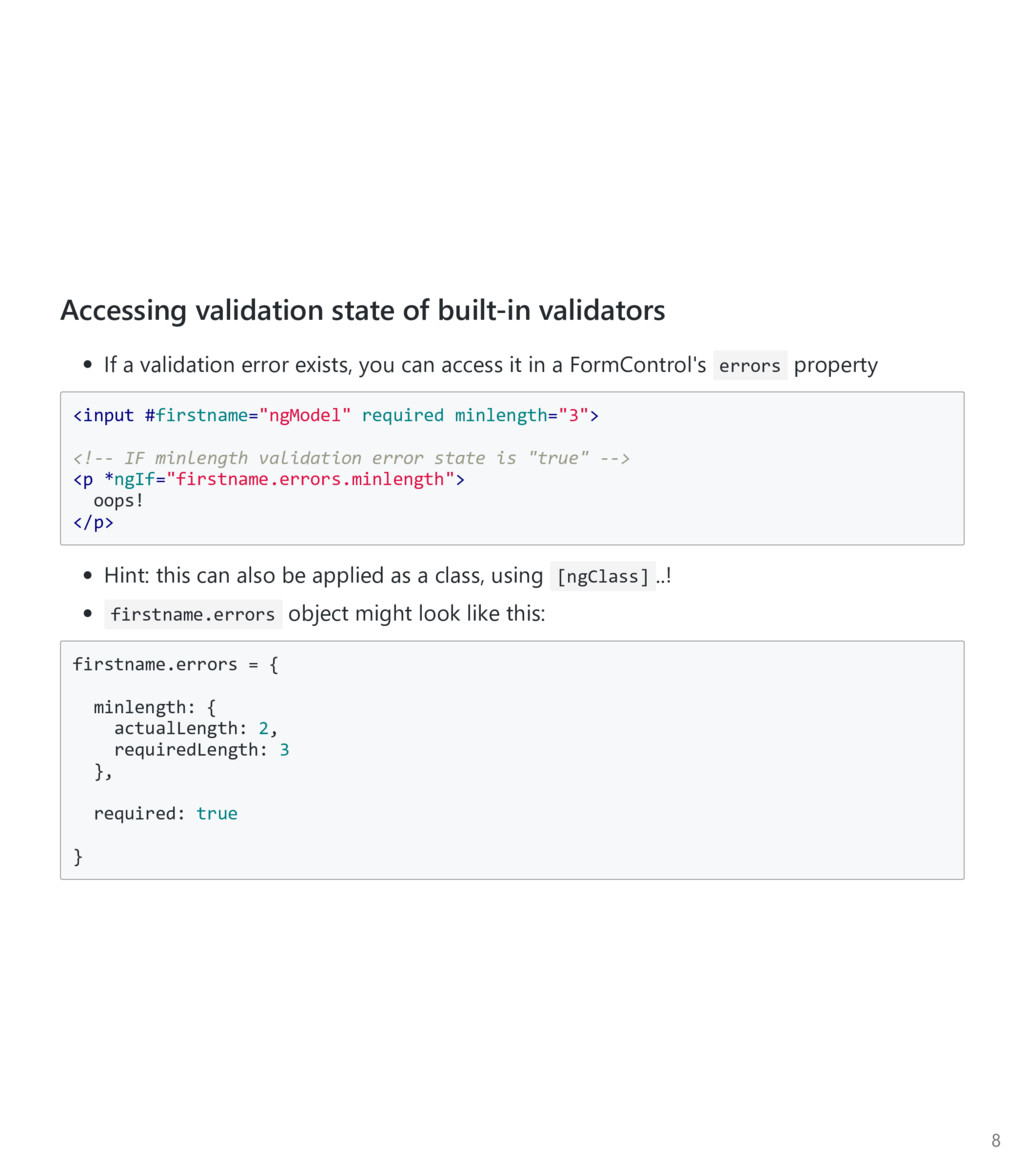Click the inline [ngClass] code badge
1024x1170 pixels.
(x=603, y=577)
